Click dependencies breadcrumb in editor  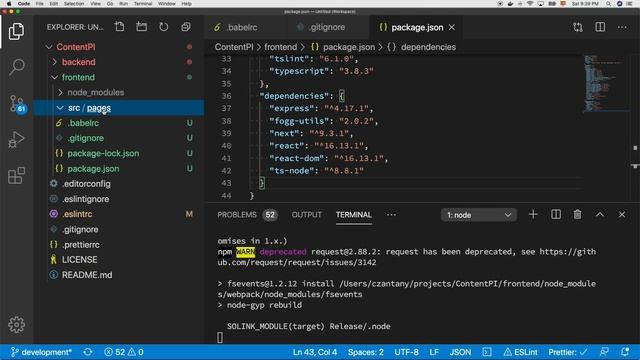(428, 47)
